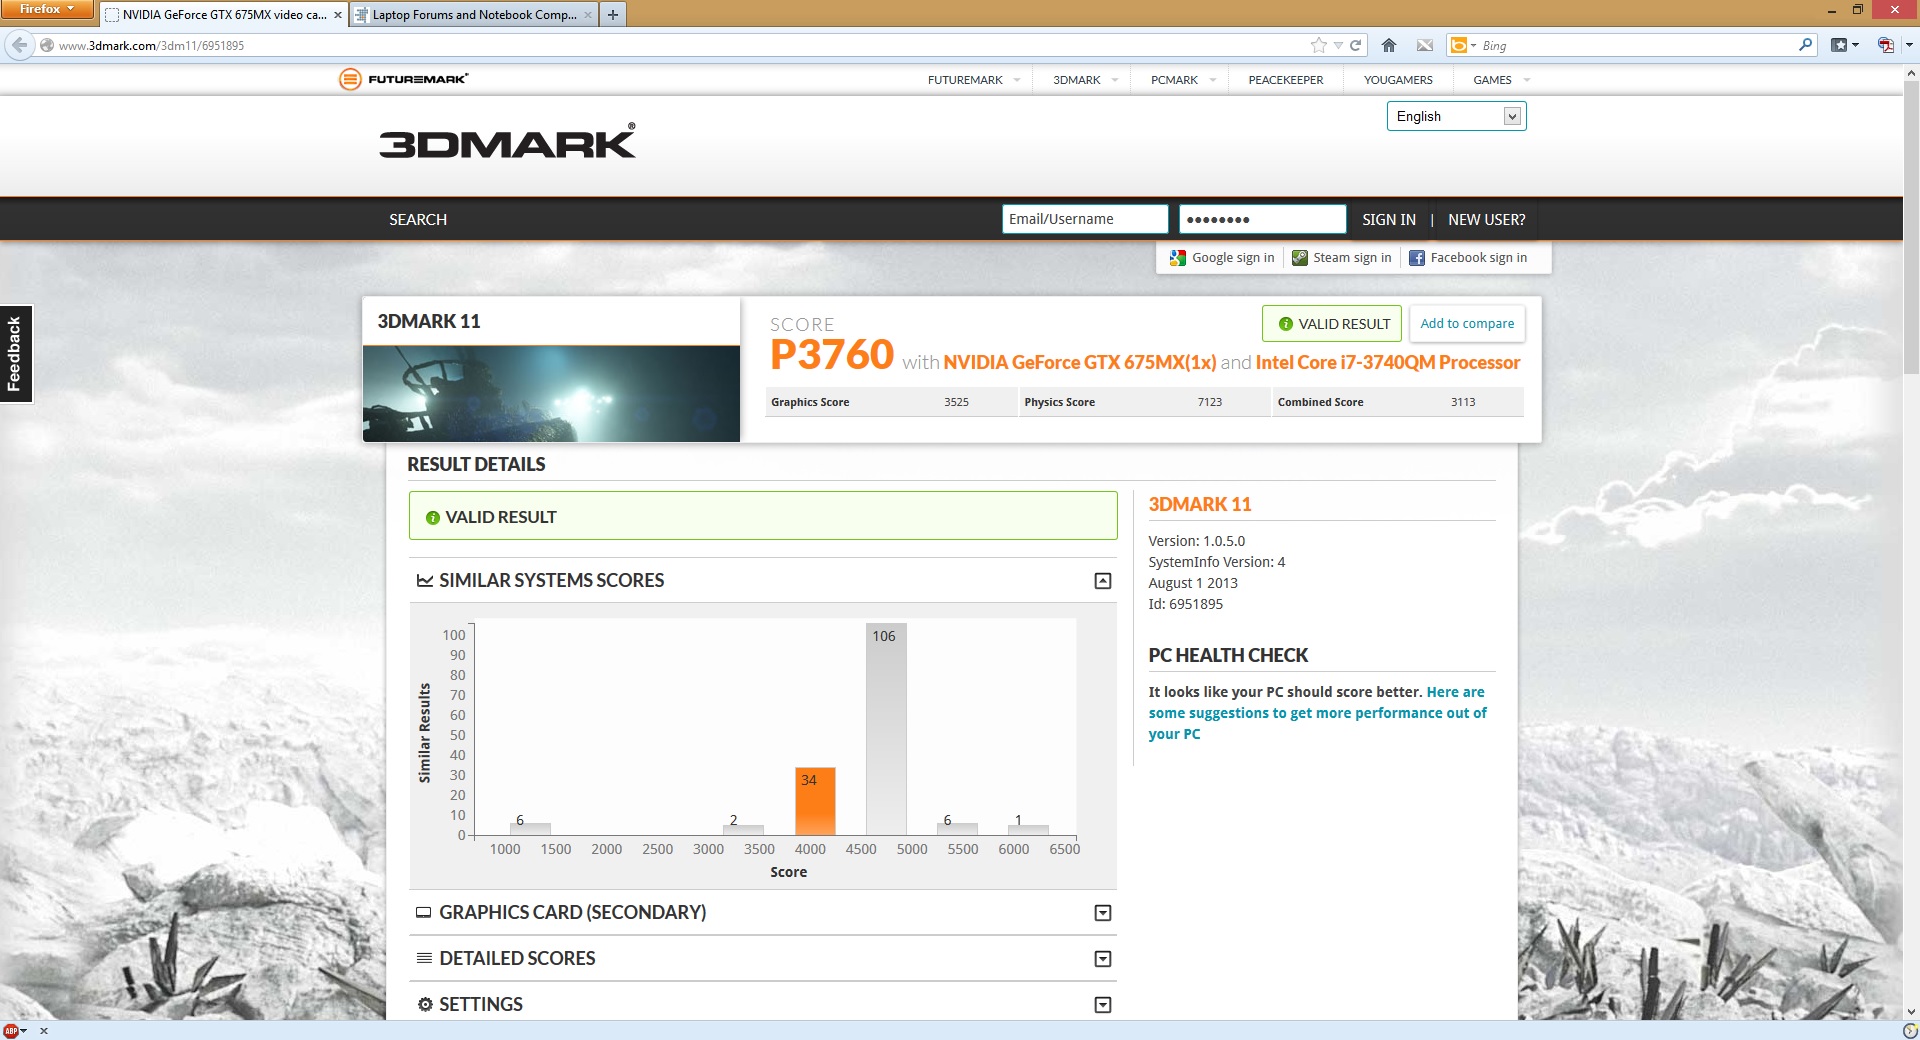The image size is (1920, 1040).
Task: Switch to the NVIDIA GeForce GTX 675MX tab
Action: pyautogui.click(x=222, y=15)
